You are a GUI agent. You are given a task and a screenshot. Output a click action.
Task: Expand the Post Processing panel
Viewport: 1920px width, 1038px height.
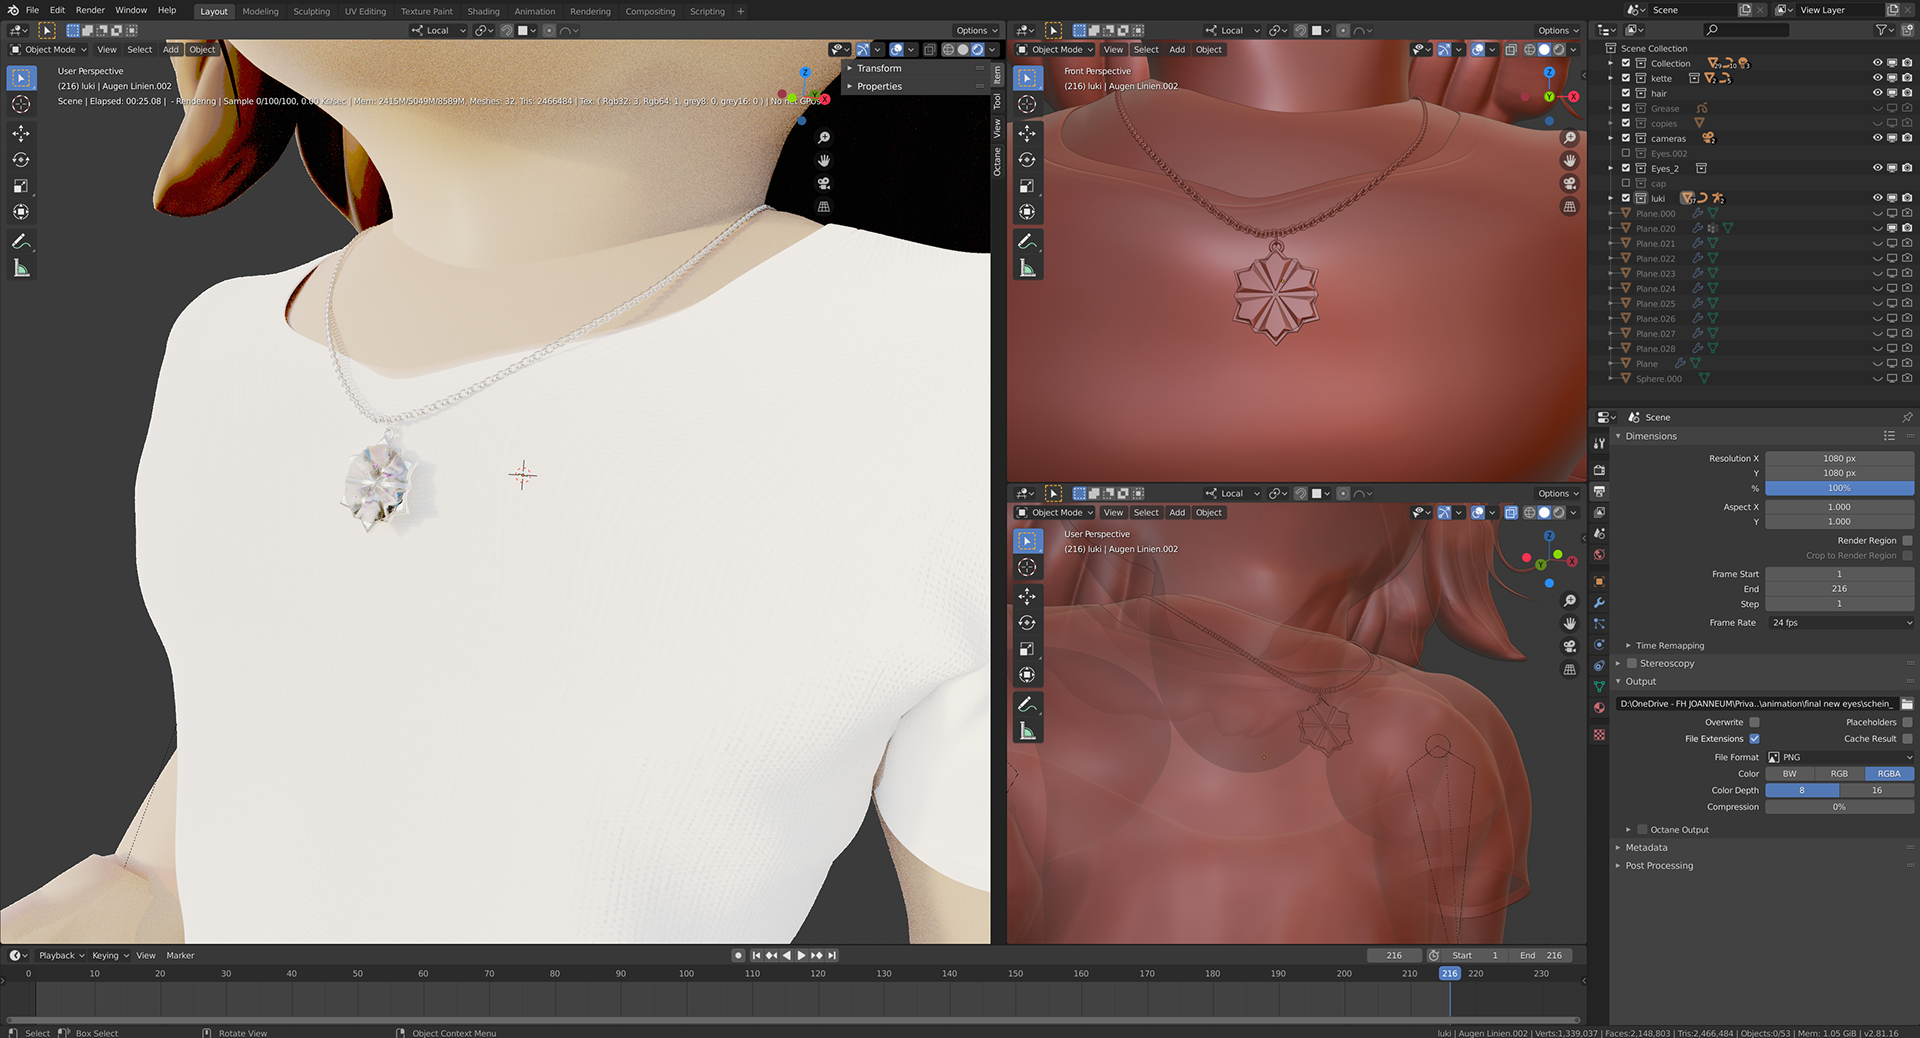click(x=1658, y=866)
